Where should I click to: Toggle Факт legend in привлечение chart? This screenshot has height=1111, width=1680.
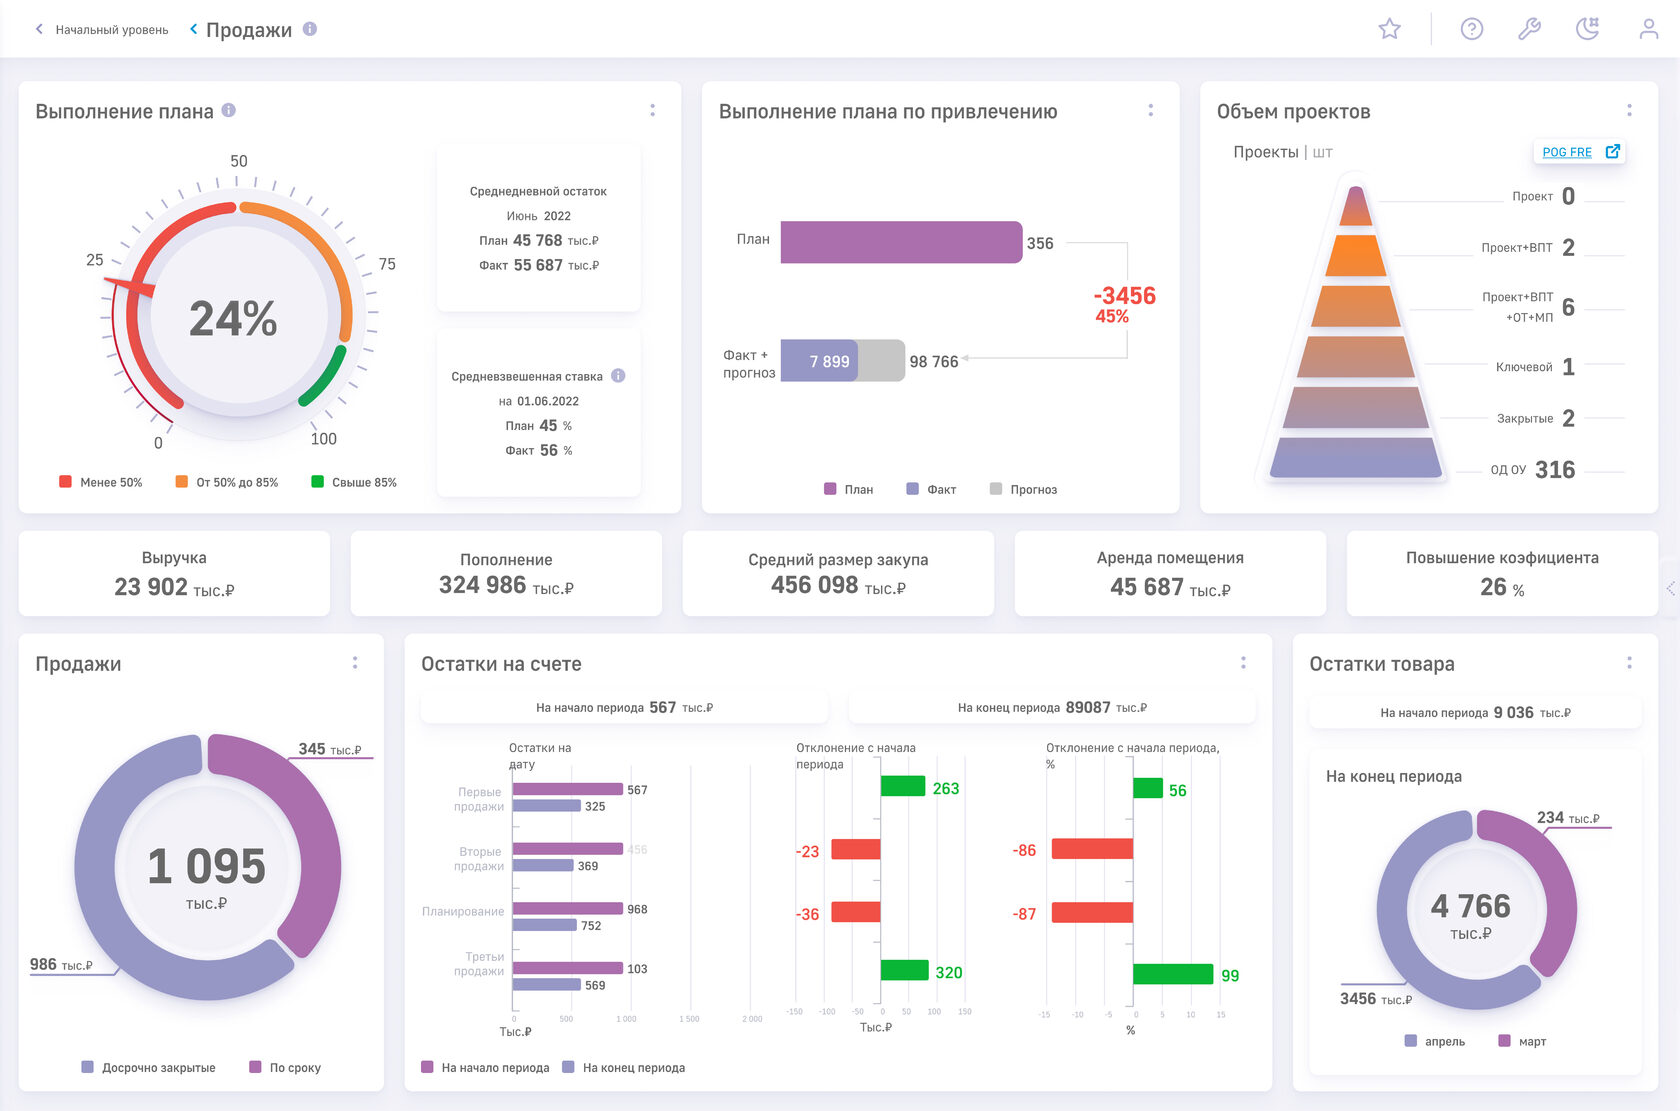(931, 489)
